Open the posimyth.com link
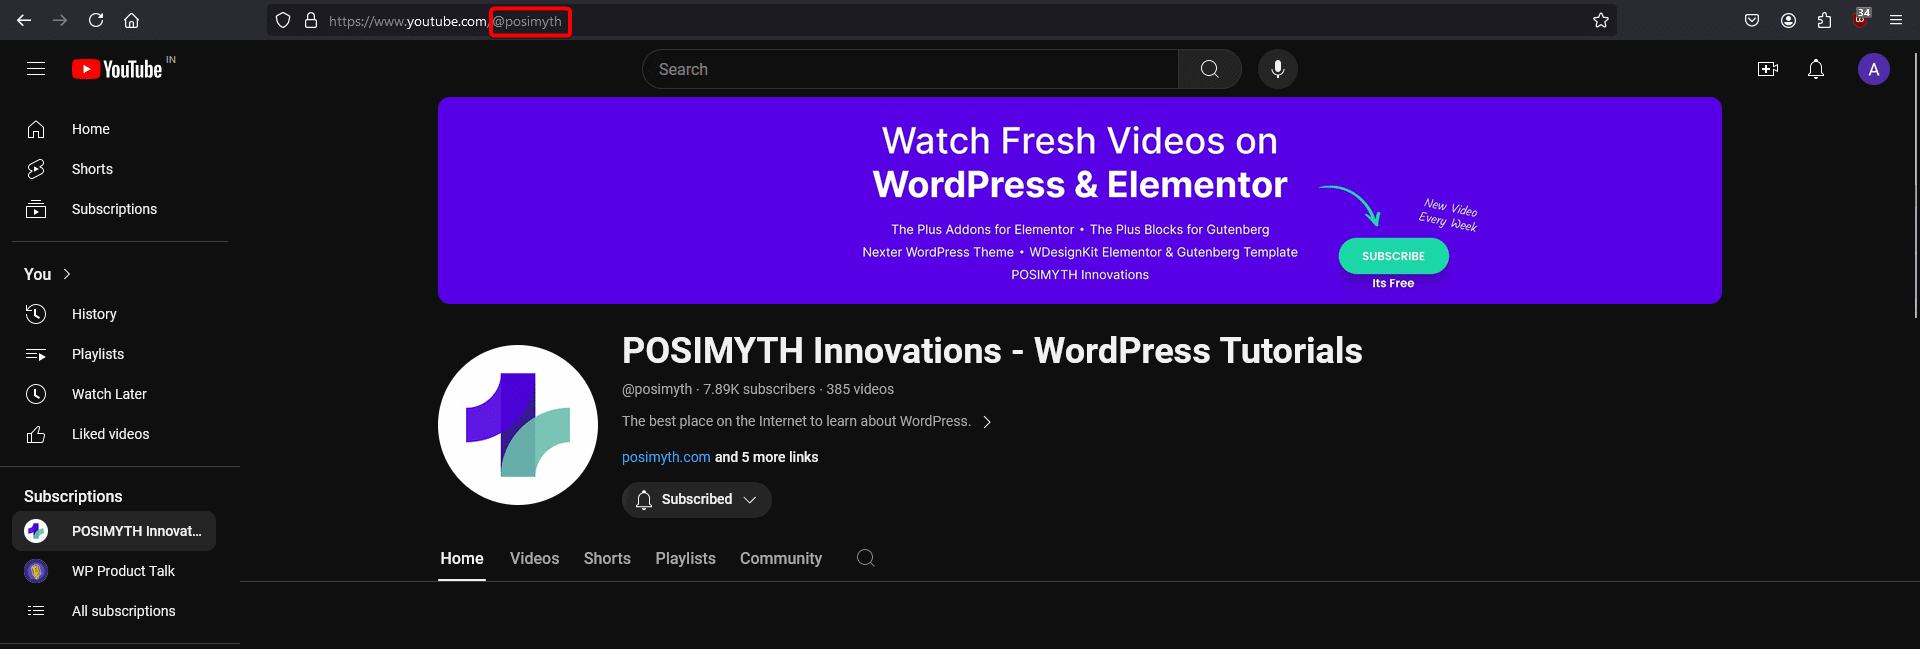The height and width of the screenshot is (649, 1920). [x=666, y=457]
